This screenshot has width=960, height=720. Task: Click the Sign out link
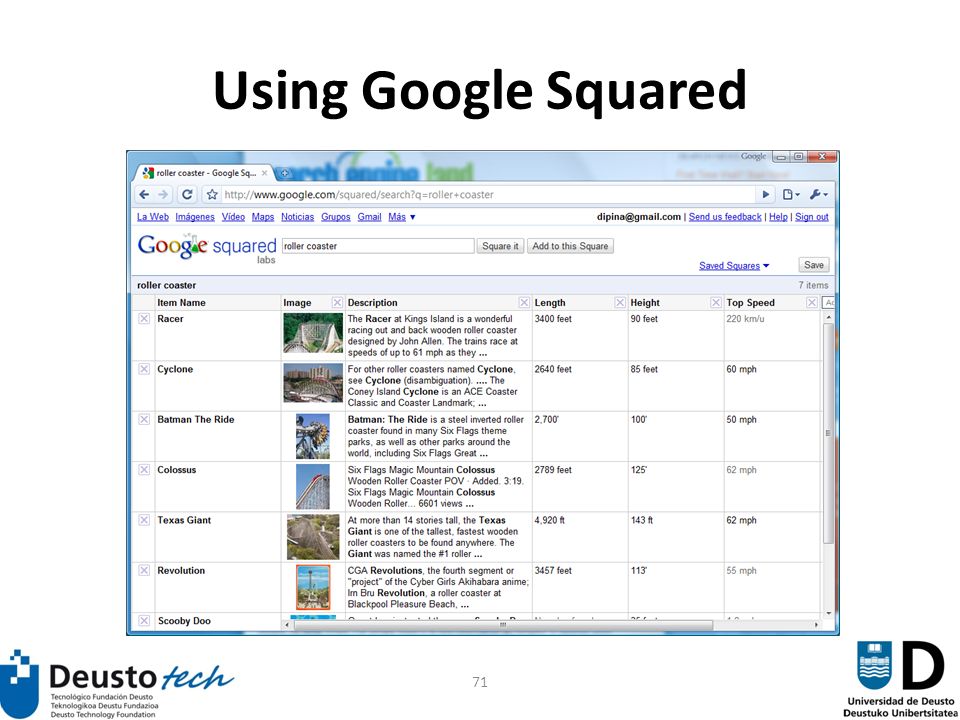point(812,217)
